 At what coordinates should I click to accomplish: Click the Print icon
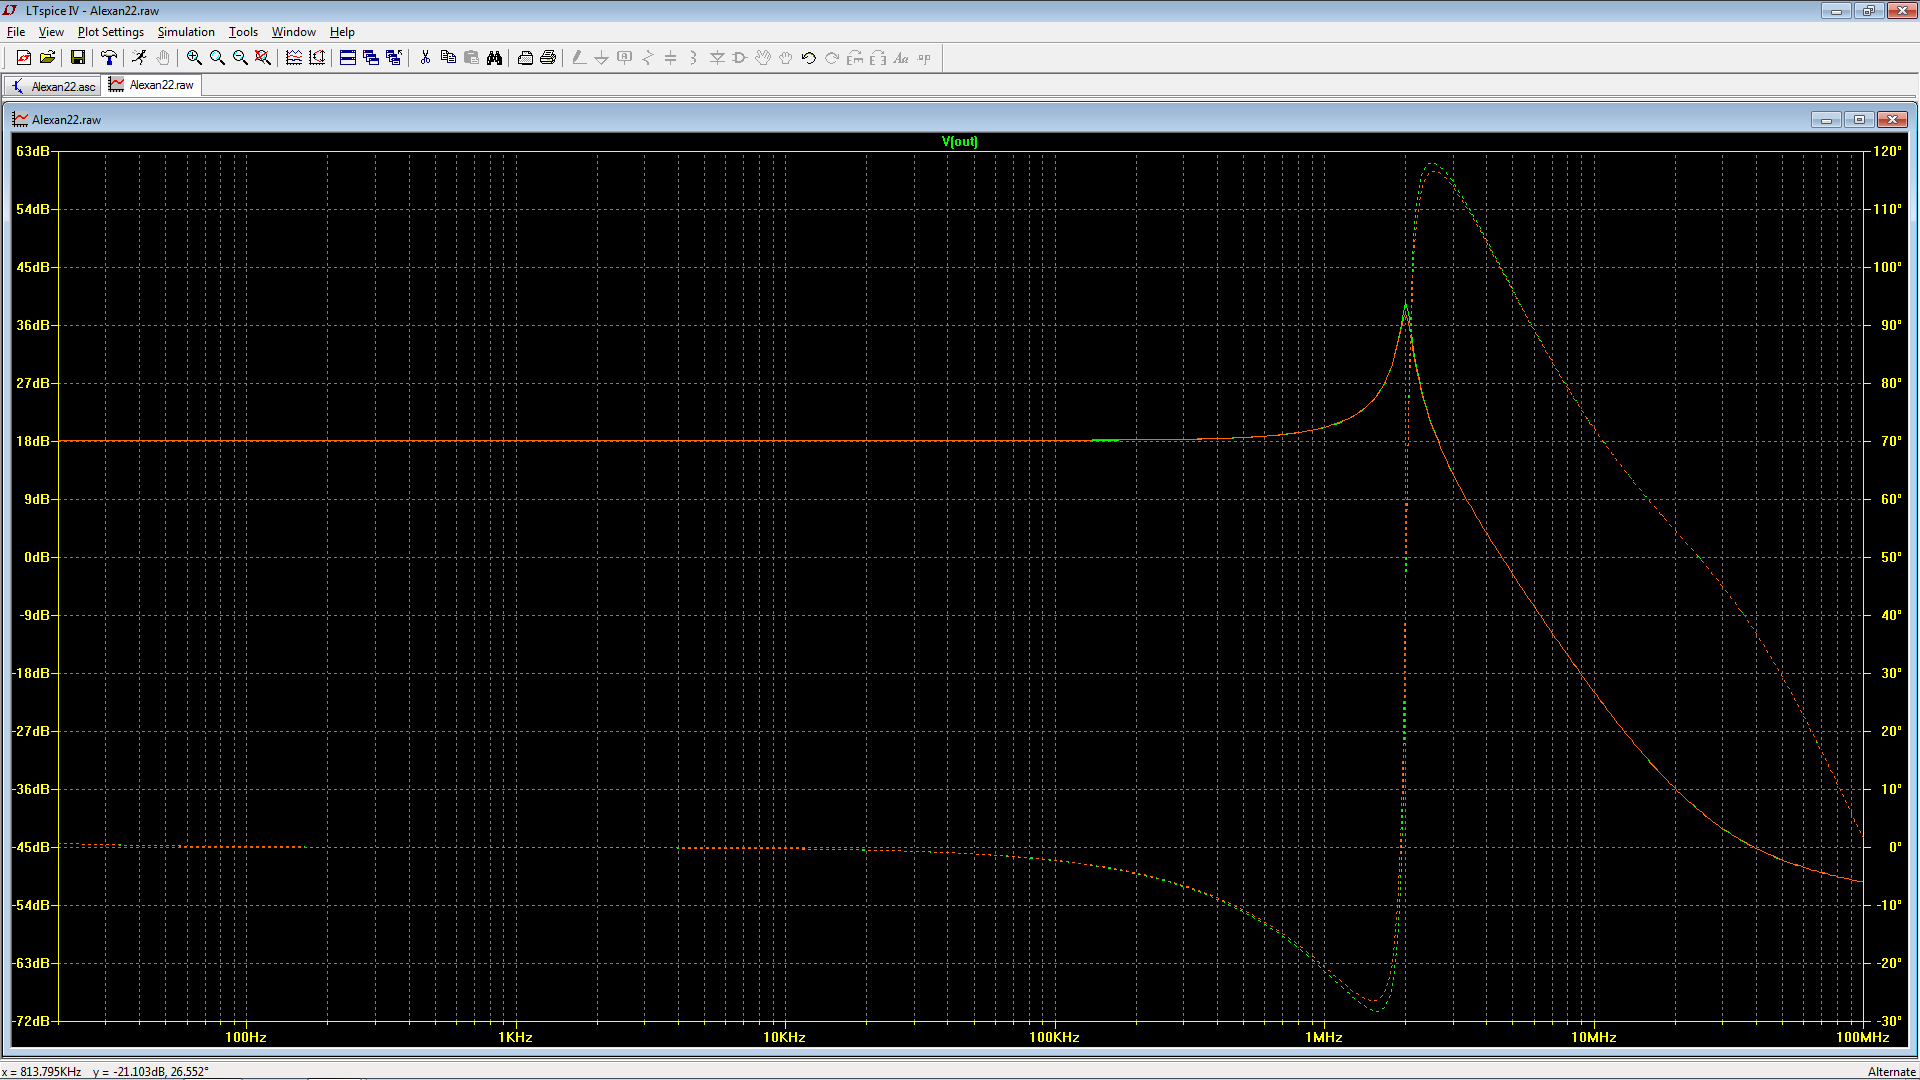pos(548,58)
